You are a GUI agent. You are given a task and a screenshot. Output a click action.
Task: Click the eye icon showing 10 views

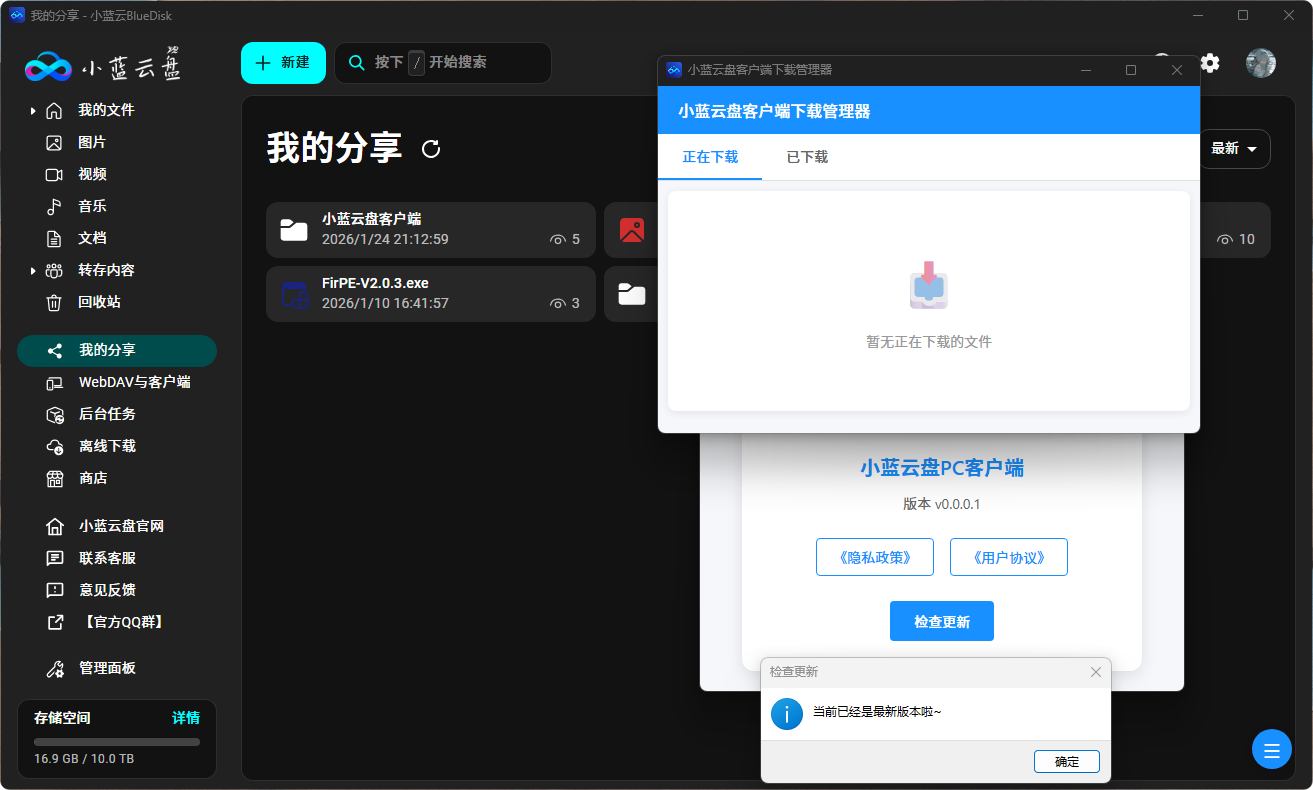(1225, 240)
